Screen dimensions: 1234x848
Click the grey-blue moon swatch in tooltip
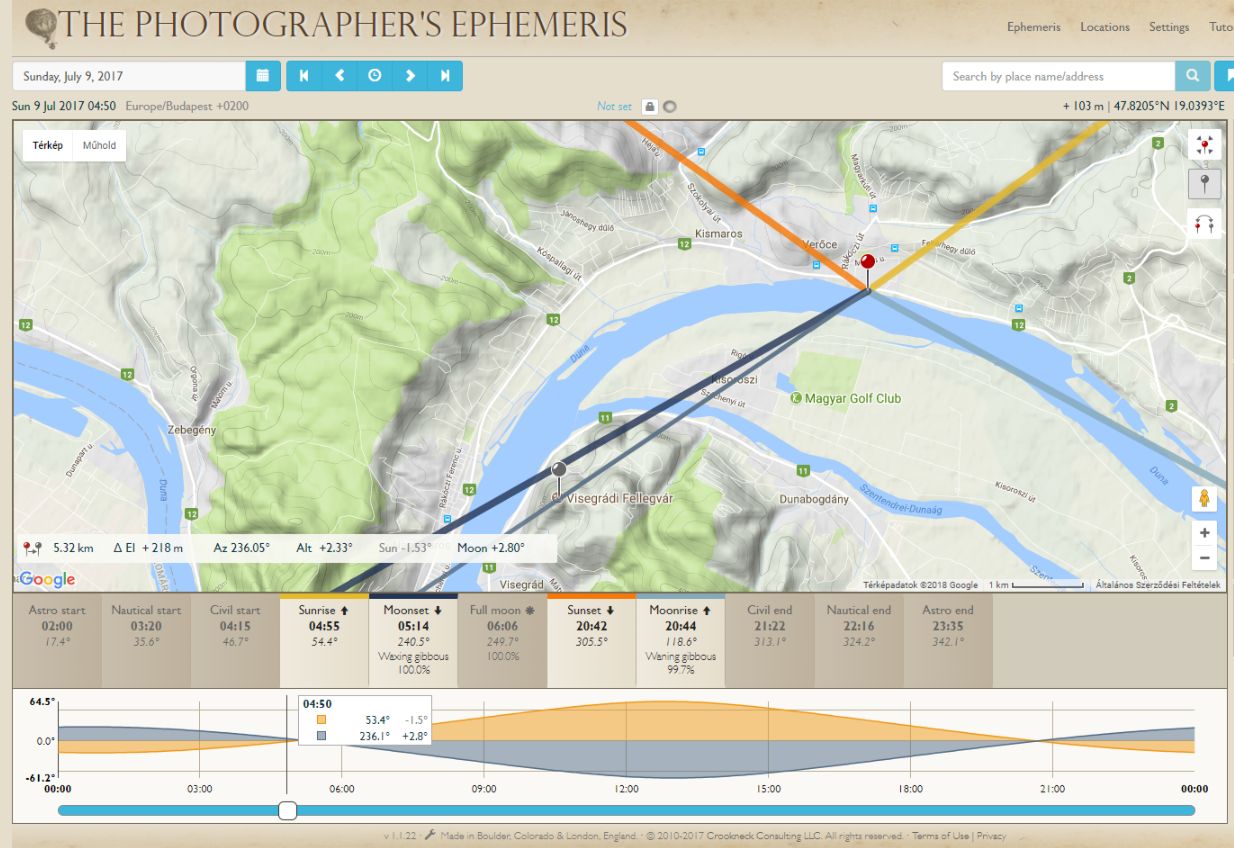321,736
